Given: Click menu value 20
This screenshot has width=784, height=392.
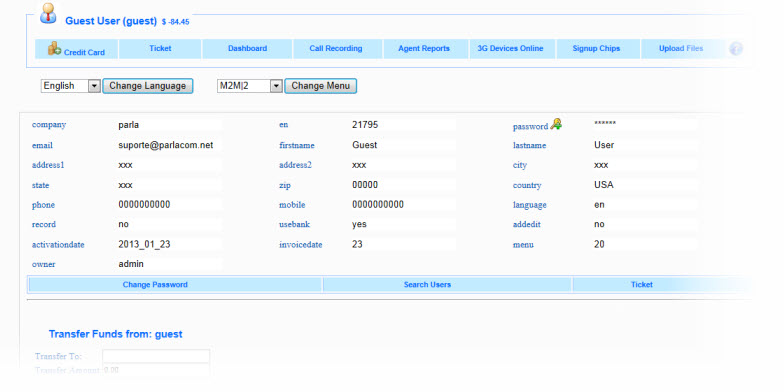Looking at the screenshot, I should [599, 244].
